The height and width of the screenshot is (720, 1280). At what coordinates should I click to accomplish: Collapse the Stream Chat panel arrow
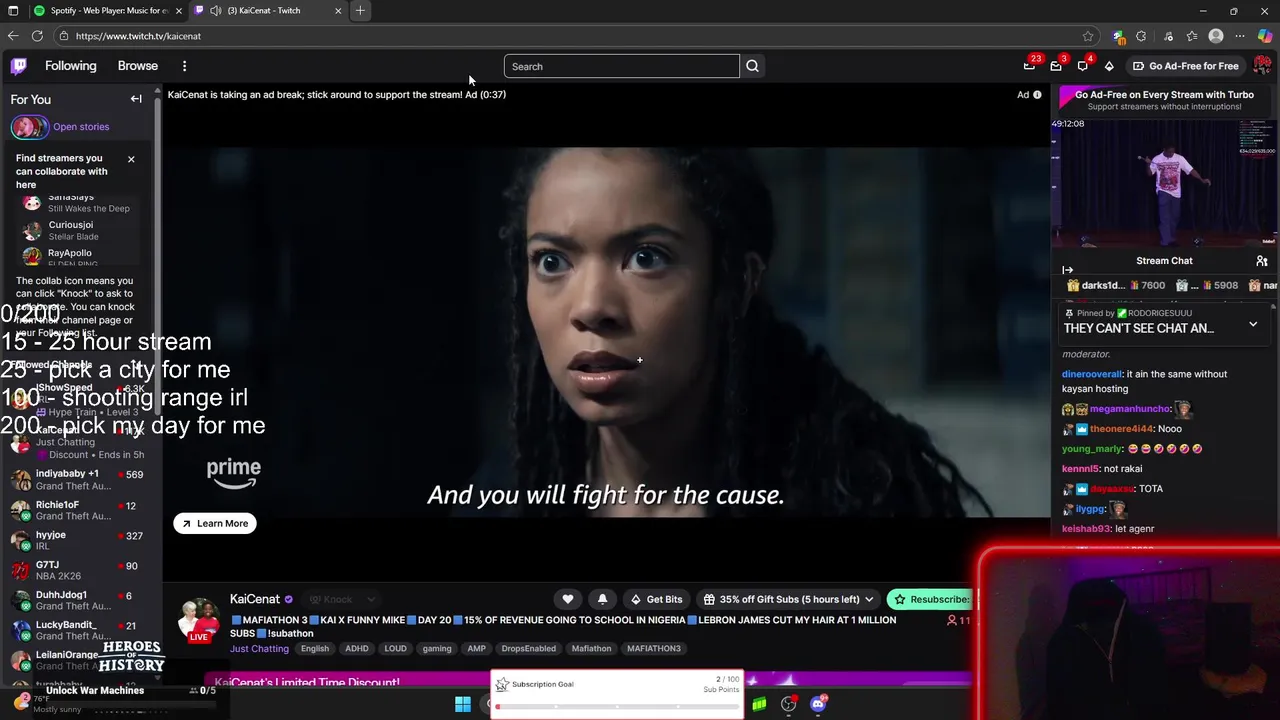point(1067,270)
